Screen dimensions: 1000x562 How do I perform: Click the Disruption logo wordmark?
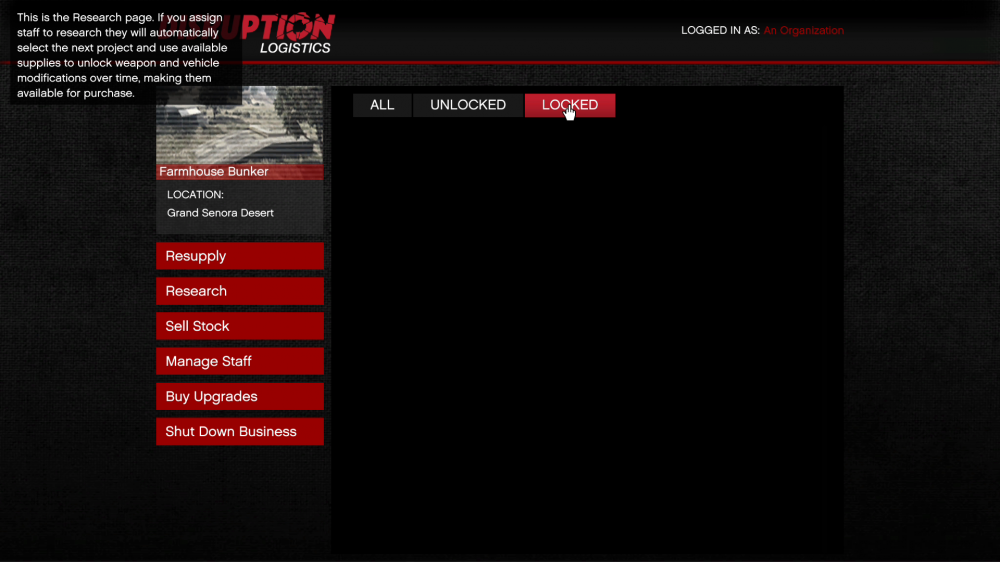coord(290,26)
